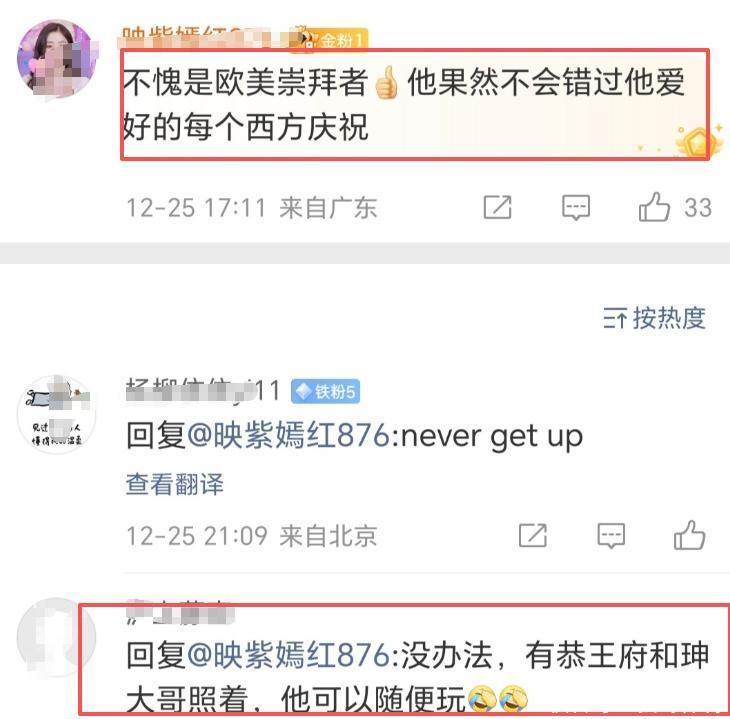The image size is (730, 719).
Task: Open the 按热度 sort selector
Action: click(654, 318)
